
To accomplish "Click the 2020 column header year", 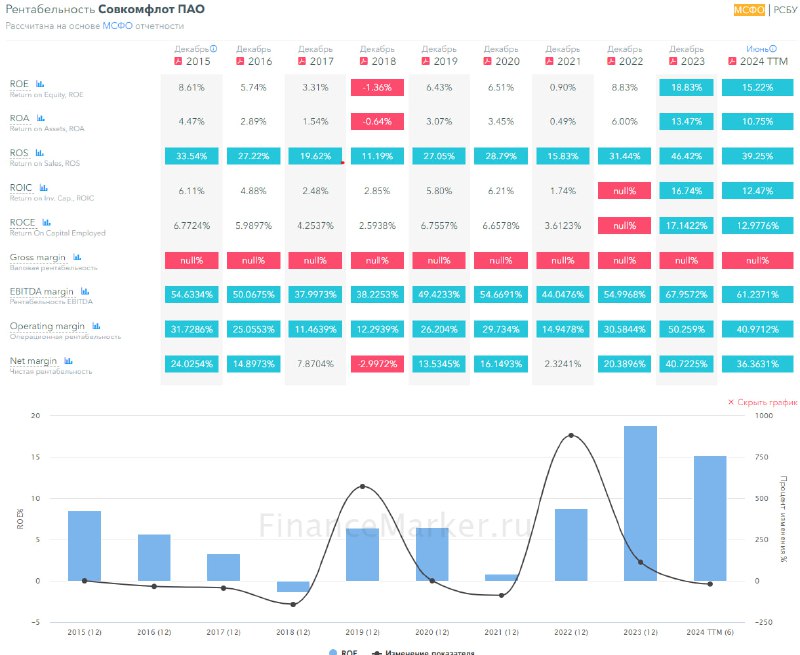I will (507, 61).
